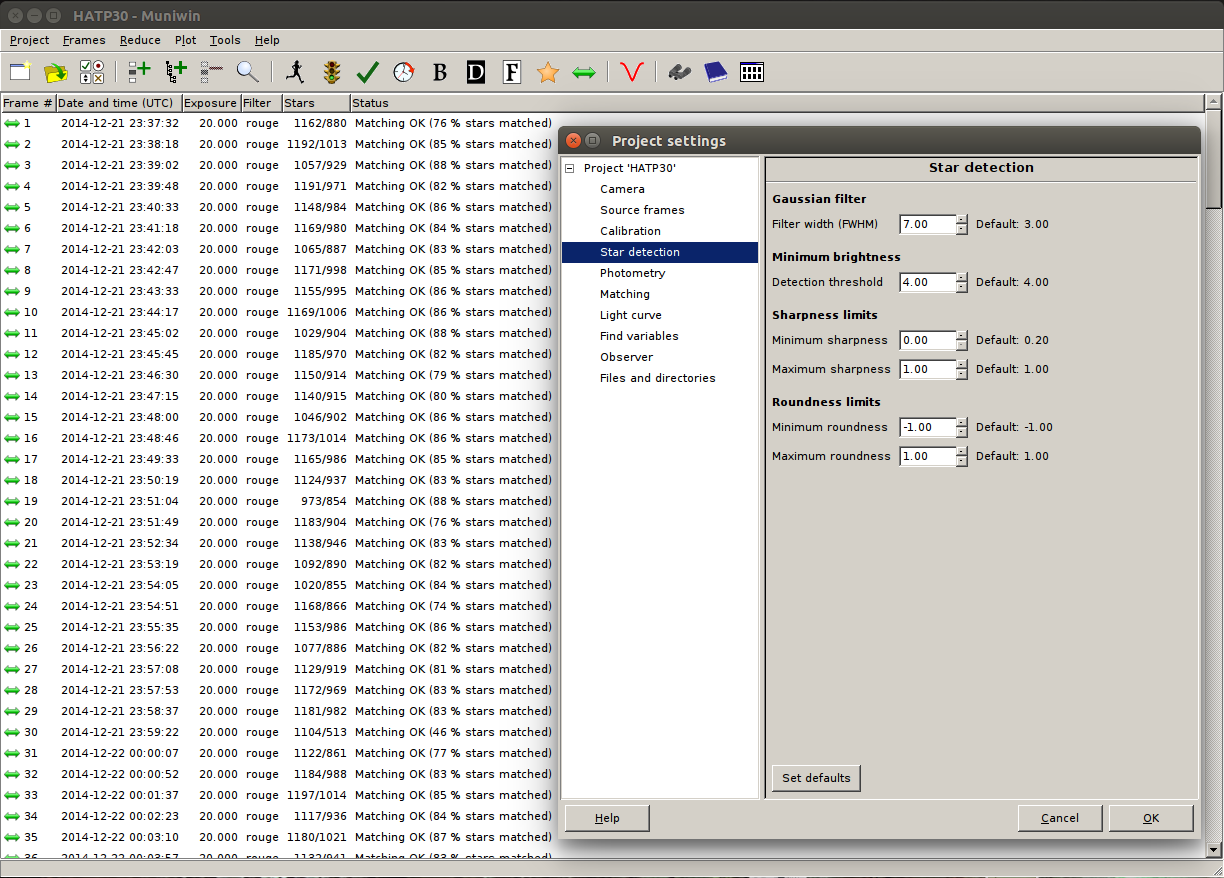Image resolution: width=1224 pixels, height=878 pixels.
Task: Select Calibration settings page
Action: coord(630,231)
